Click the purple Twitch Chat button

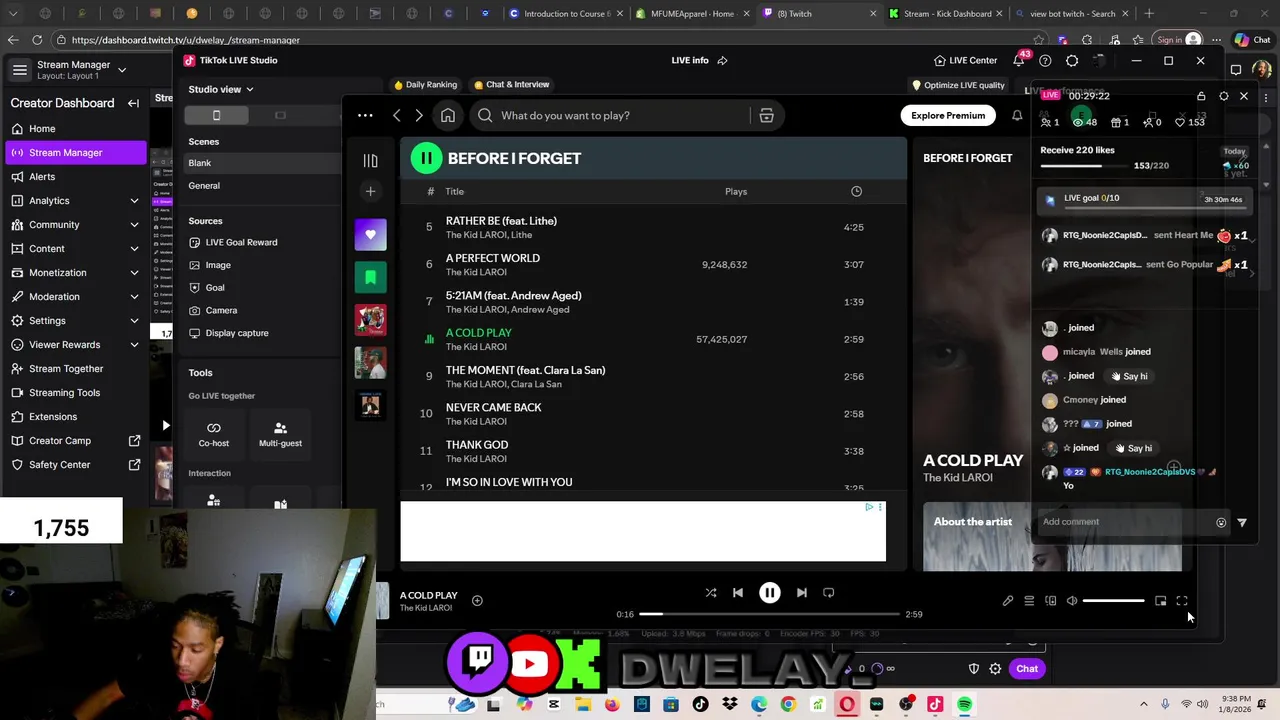1027,669
